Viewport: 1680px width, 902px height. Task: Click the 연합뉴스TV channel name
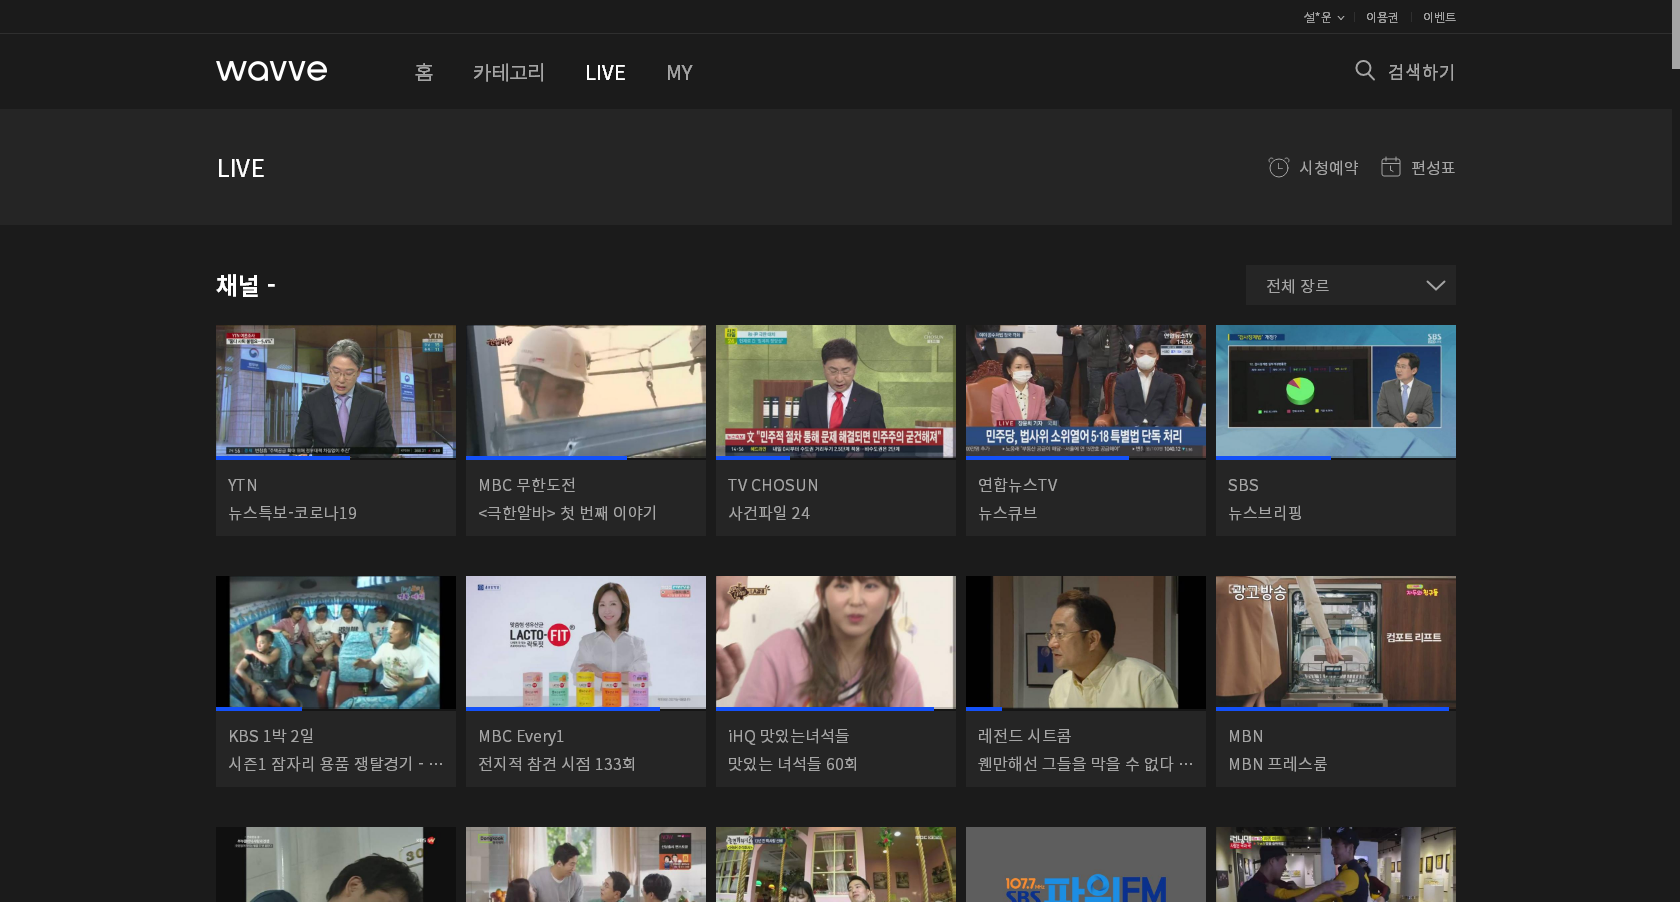[x=1017, y=485]
